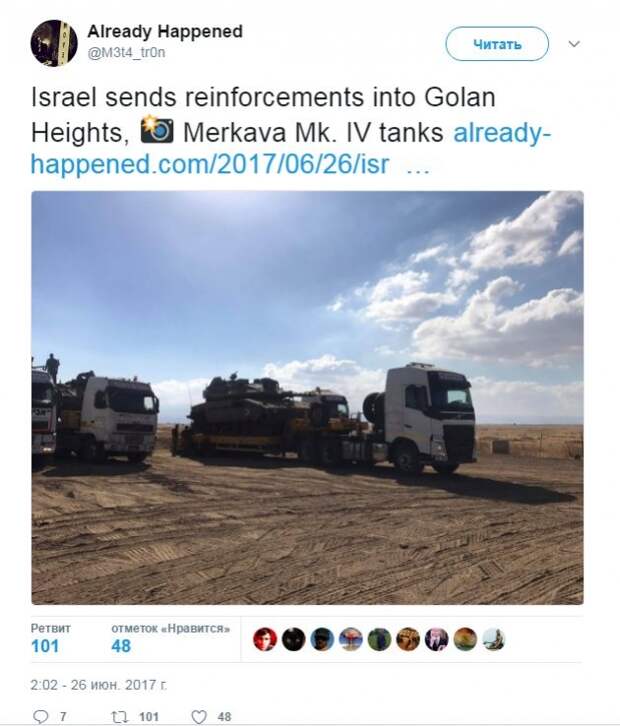
Task: Open the fourth liker avatar
Action: tap(351, 639)
